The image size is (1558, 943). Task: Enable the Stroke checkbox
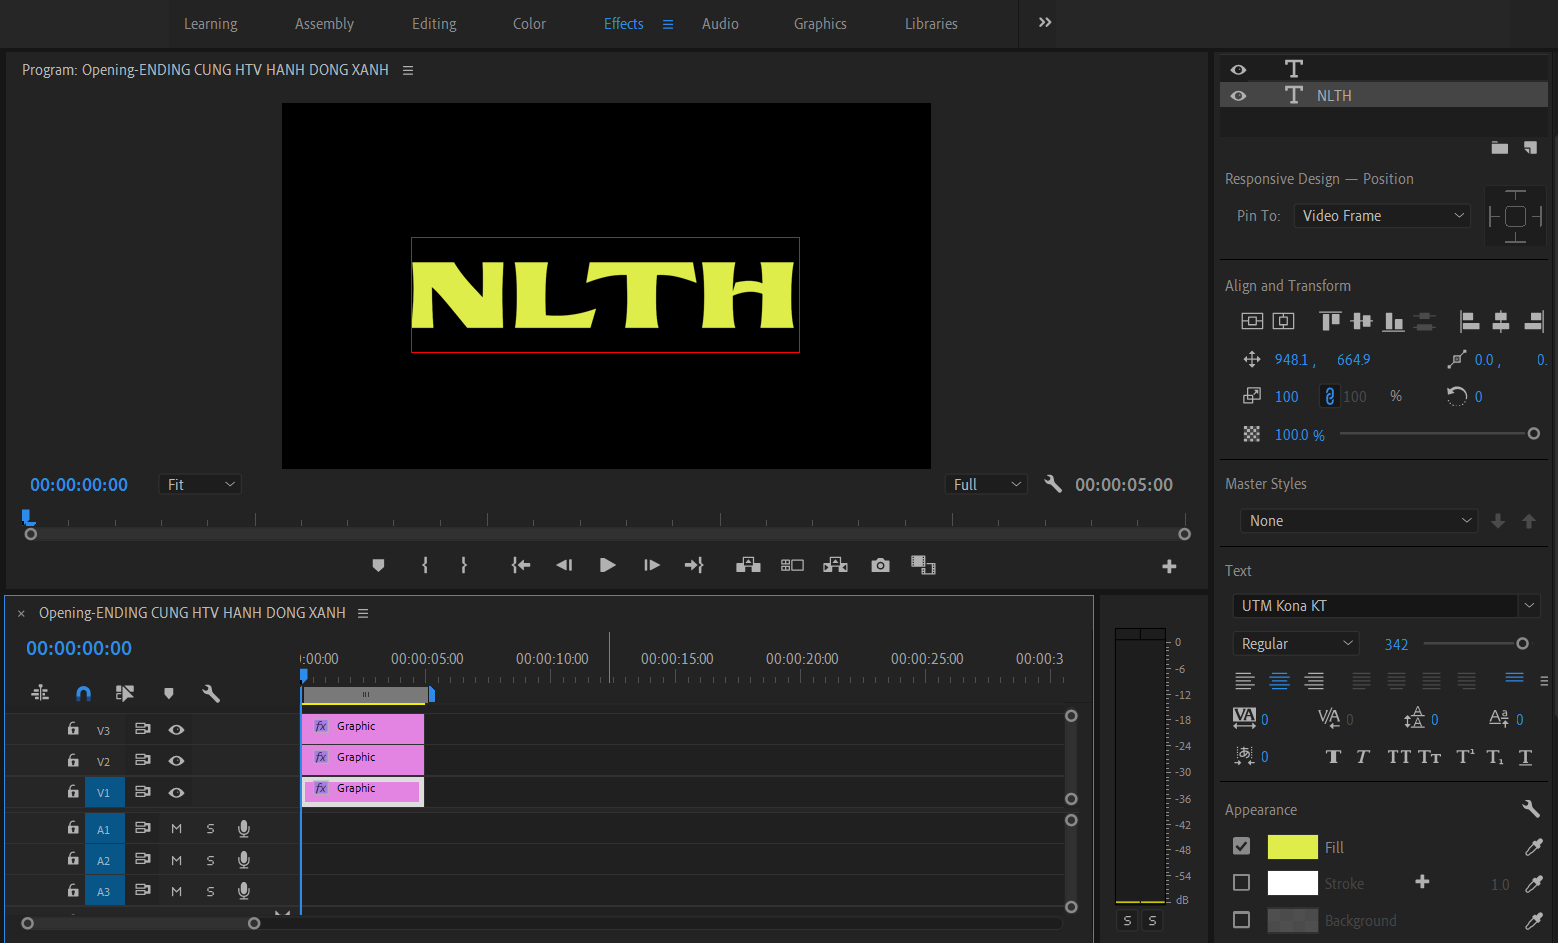(x=1241, y=883)
